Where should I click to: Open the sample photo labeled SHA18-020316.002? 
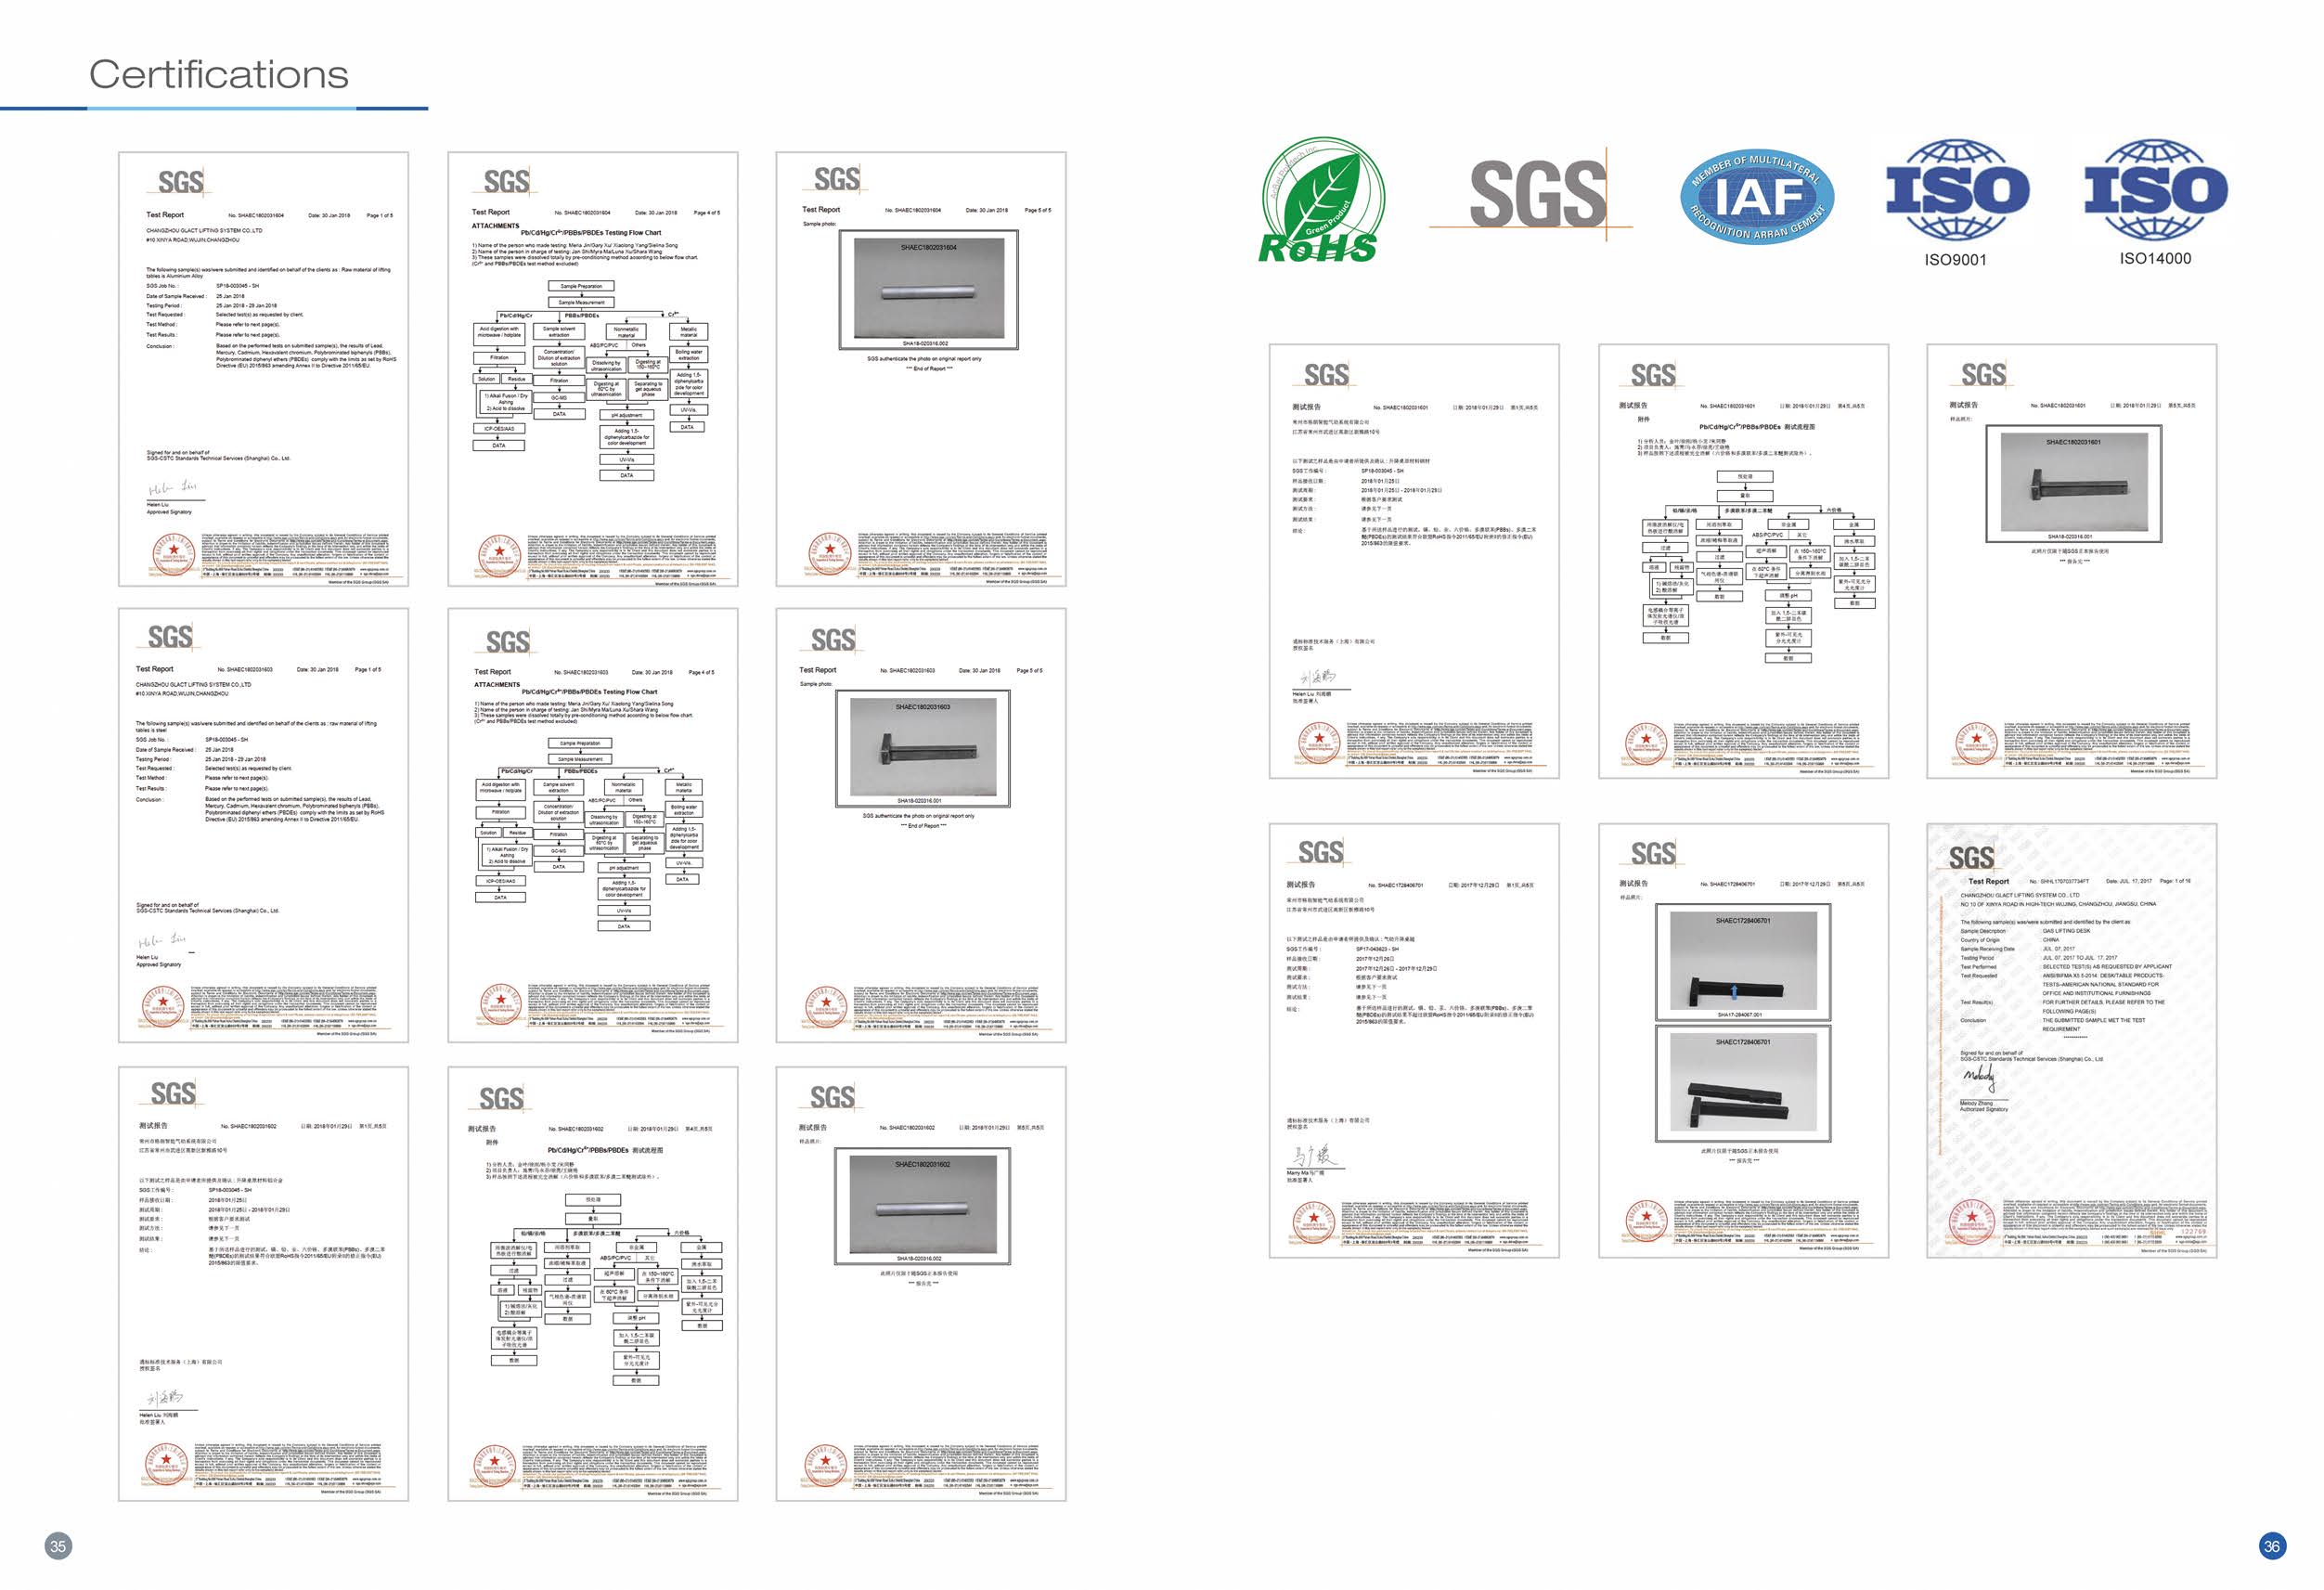click(x=930, y=290)
